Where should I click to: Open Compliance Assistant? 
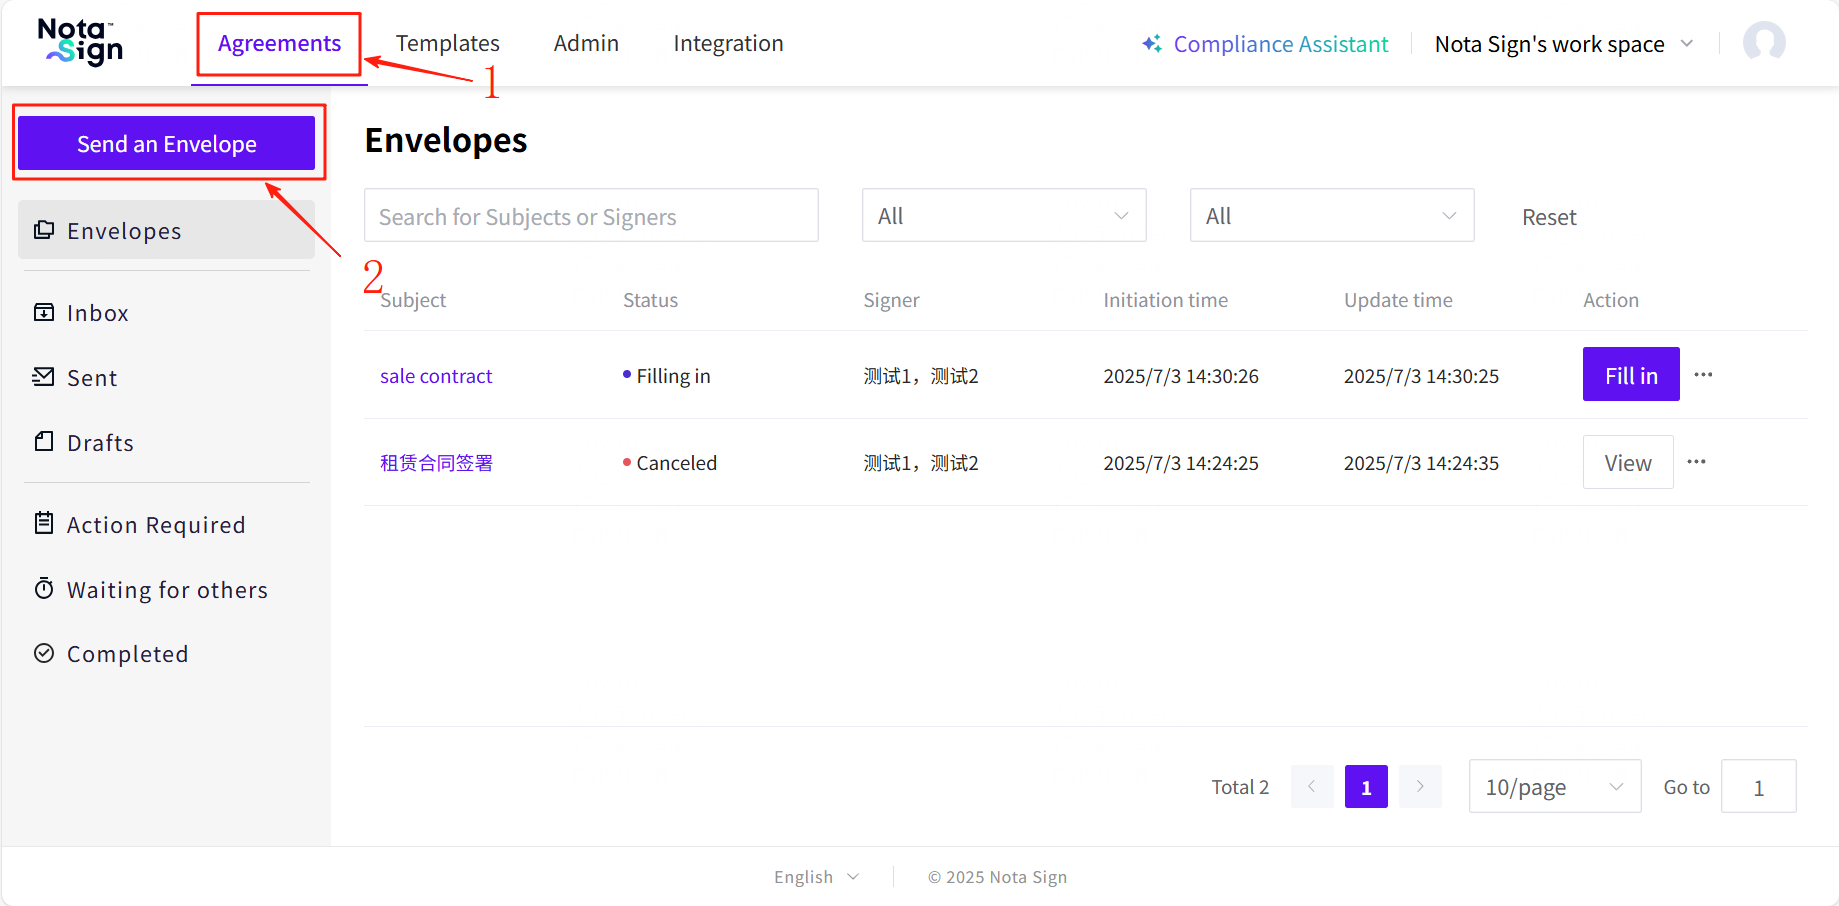coord(1265,44)
